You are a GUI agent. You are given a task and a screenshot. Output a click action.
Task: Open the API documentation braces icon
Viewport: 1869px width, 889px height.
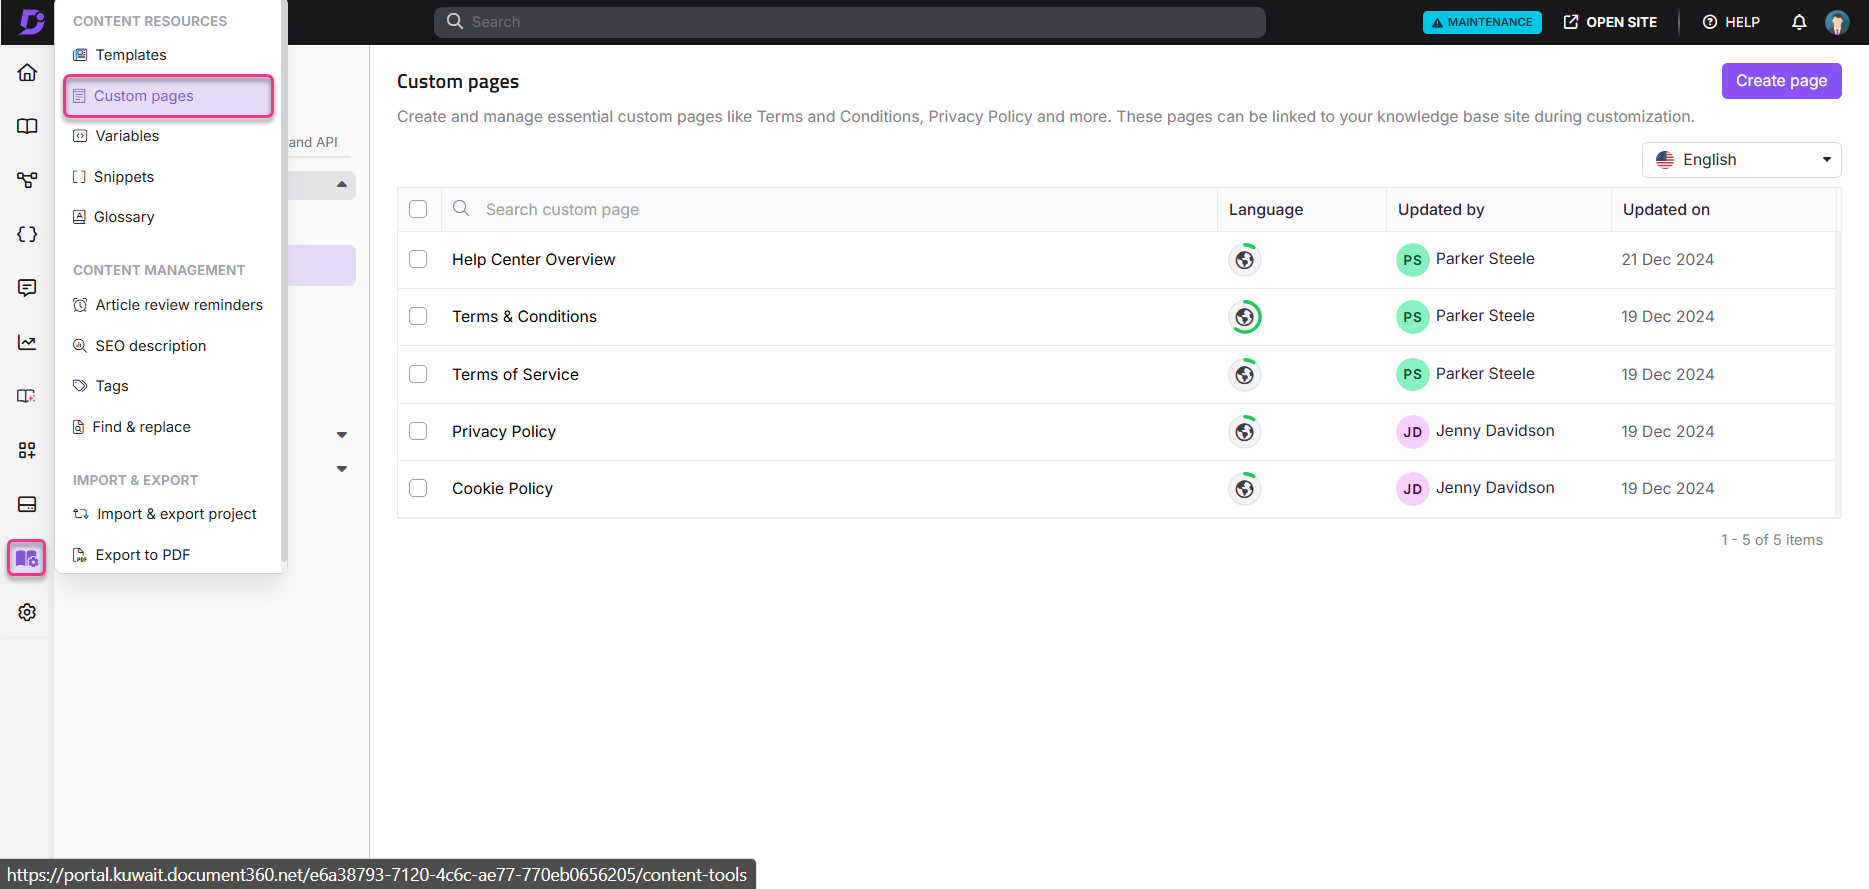[x=27, y=234]
